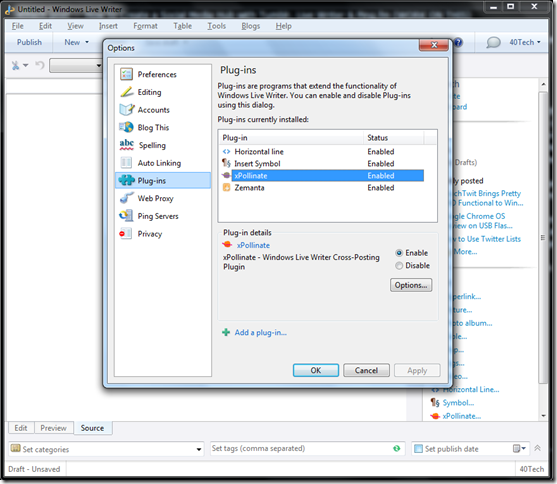Click the xPollinate icon in main window sidebar

click(x=435, y=416)
